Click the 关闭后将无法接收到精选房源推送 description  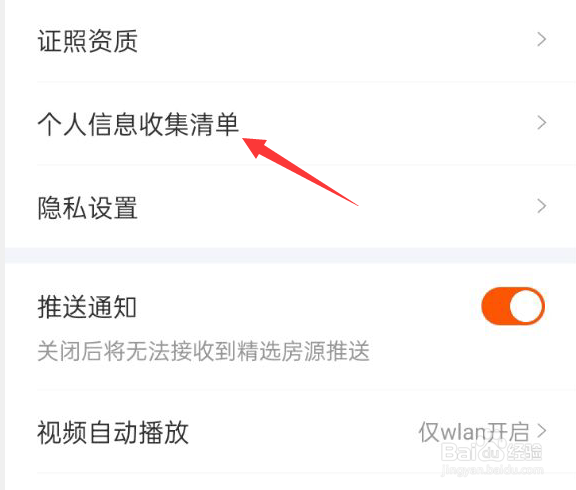pyautogui.click(x=203, y=351)
